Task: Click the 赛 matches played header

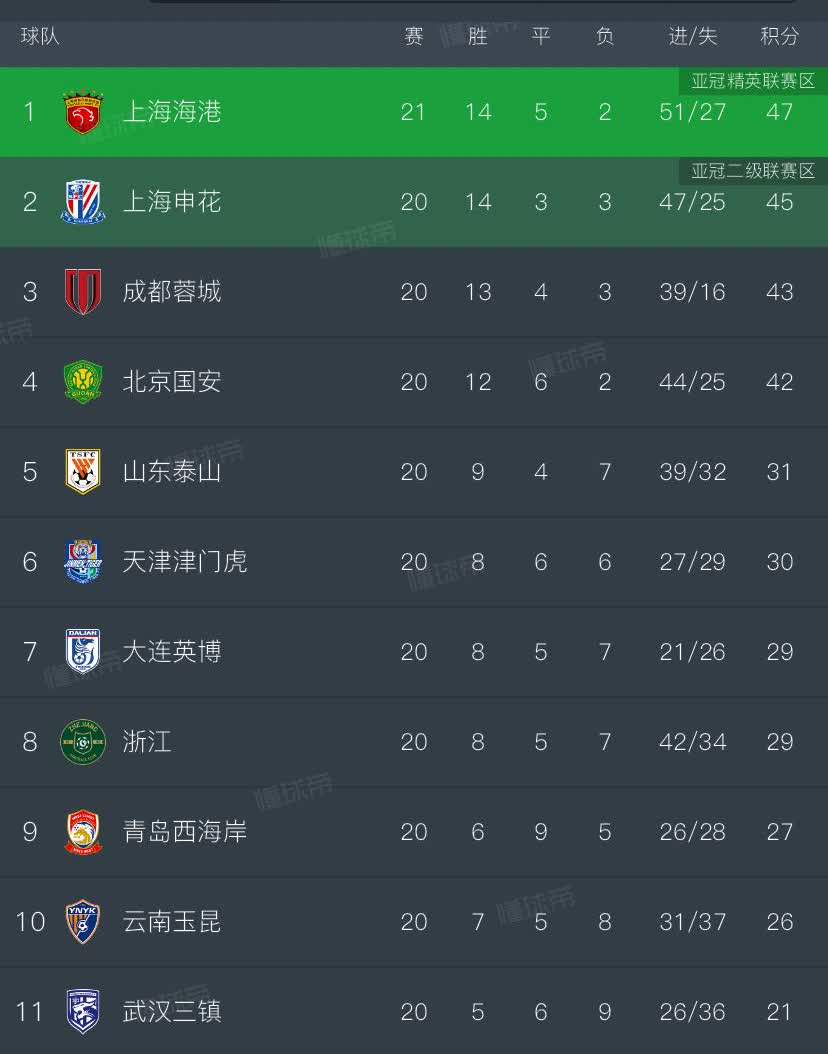Action: coord(414,37)
